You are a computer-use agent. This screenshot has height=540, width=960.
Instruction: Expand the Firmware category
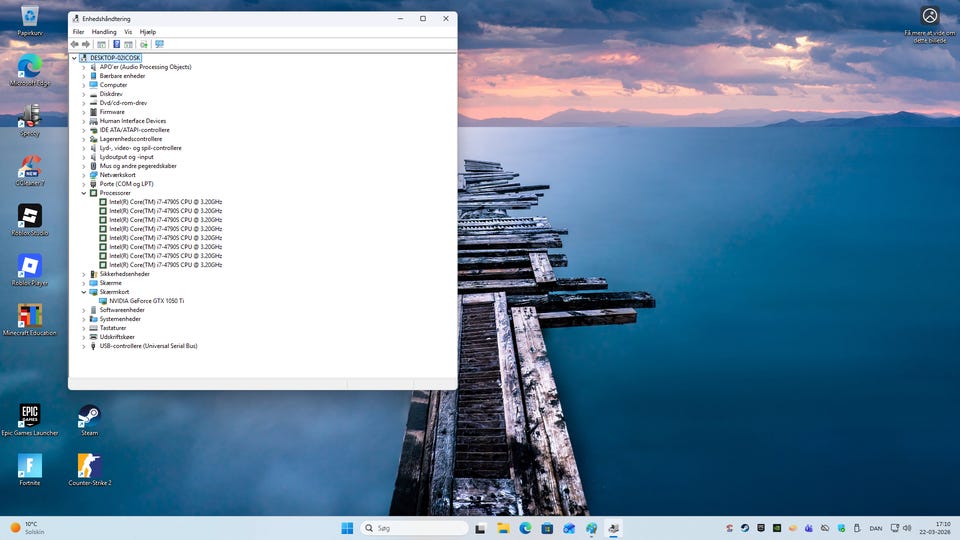pyautogui.click(x=84, y=112)
